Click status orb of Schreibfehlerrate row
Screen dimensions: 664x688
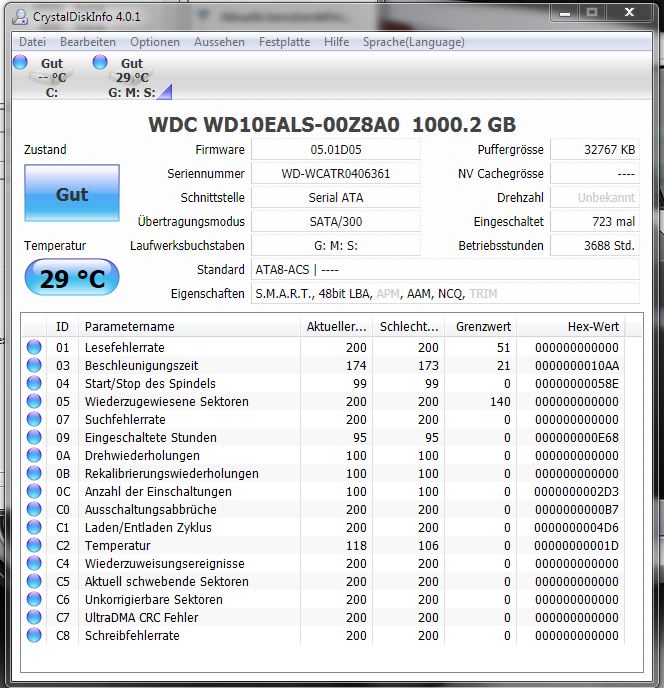(x=34, y=635)
